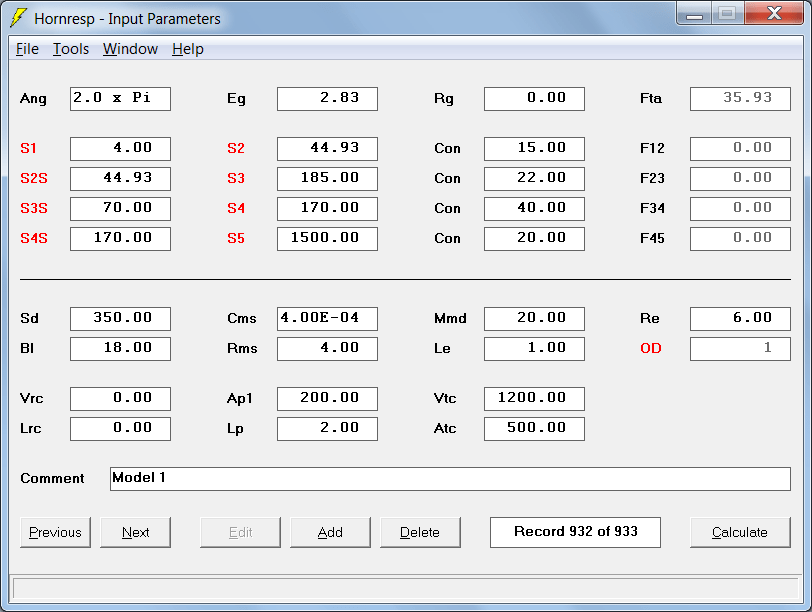
Task: Open the Help menu
Action: (x=187, y=49)
